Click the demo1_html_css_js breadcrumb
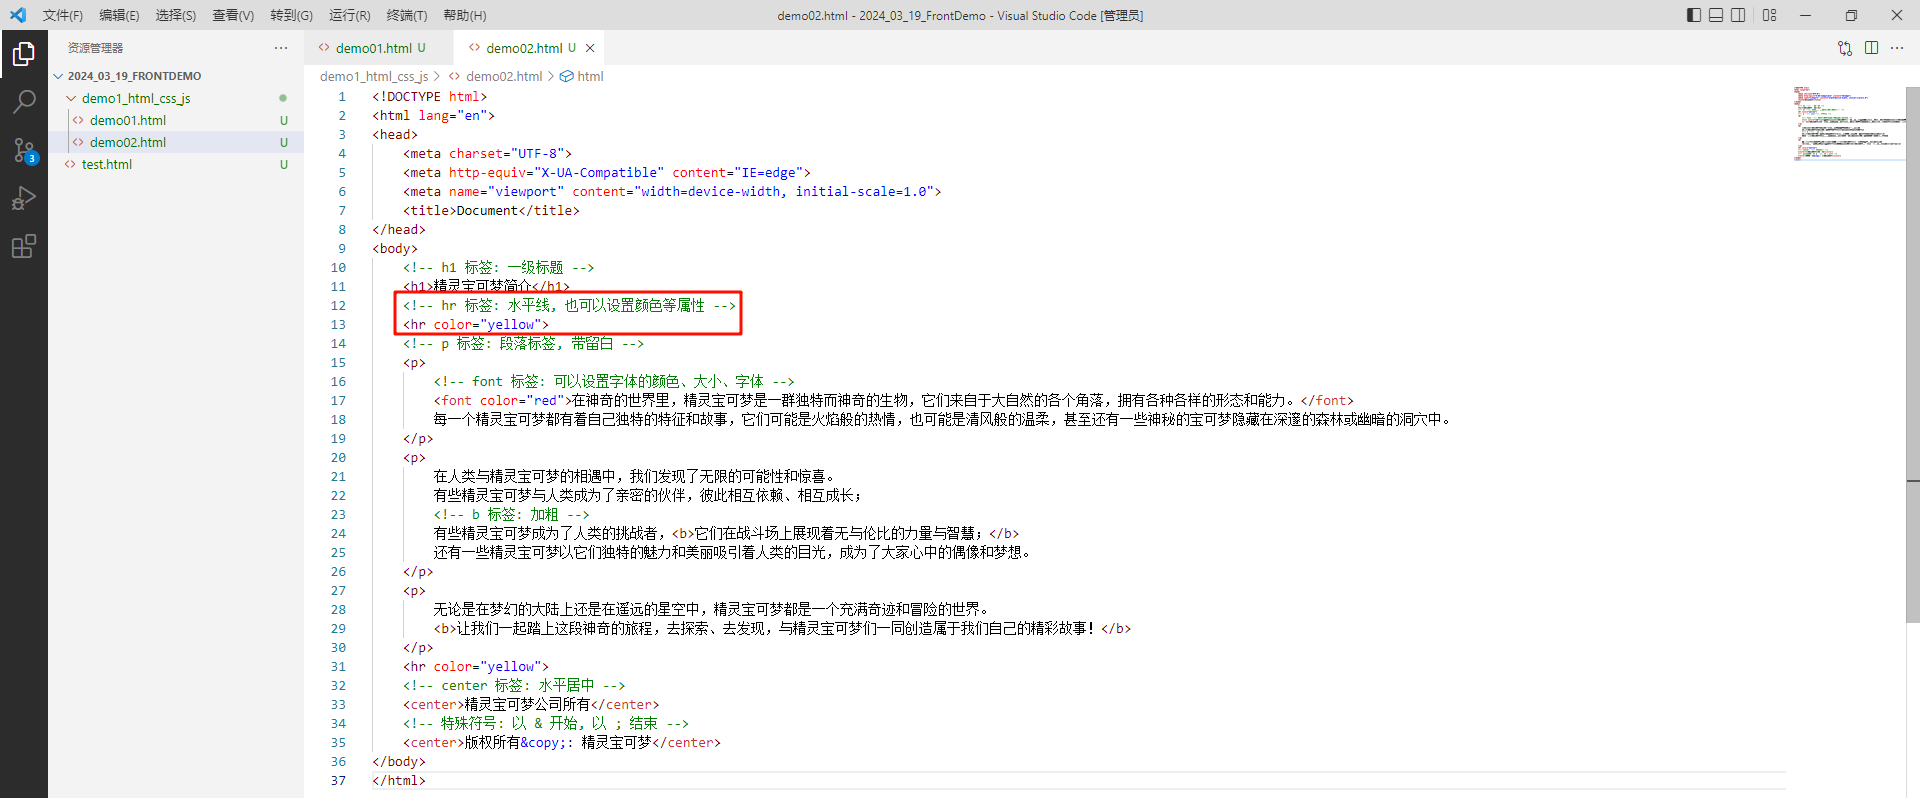 point(374,76)
